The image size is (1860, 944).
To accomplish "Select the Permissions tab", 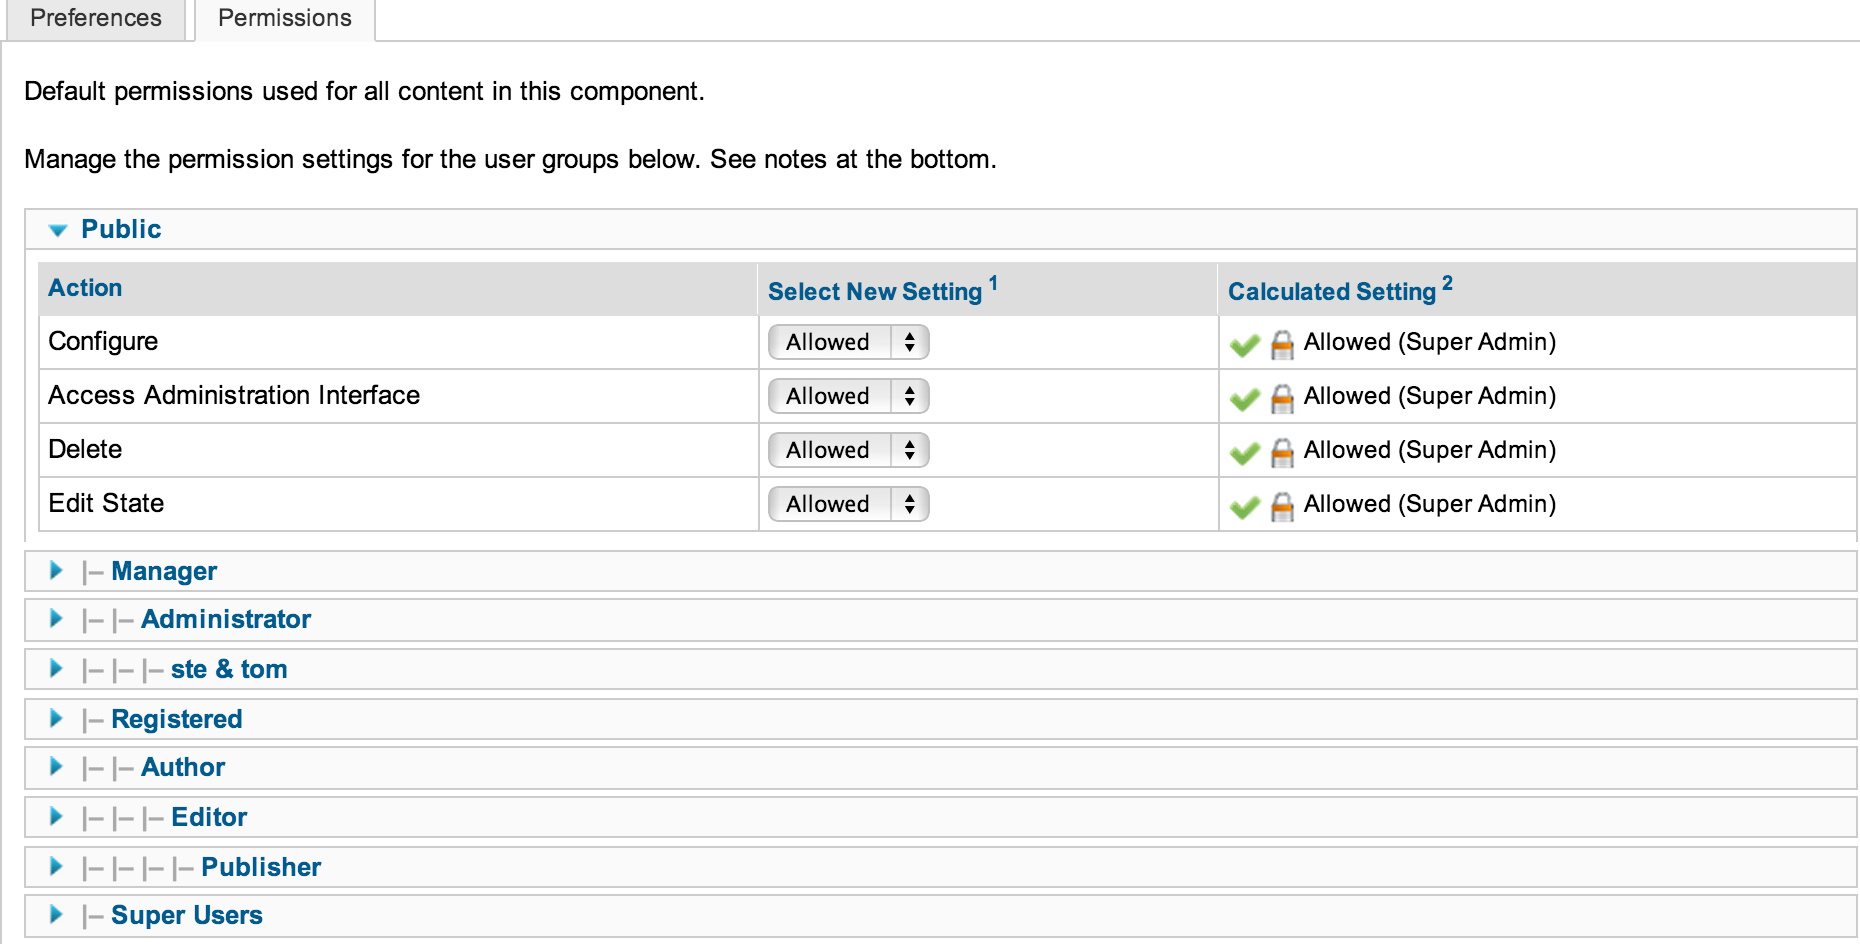I will tap(285, 18).
